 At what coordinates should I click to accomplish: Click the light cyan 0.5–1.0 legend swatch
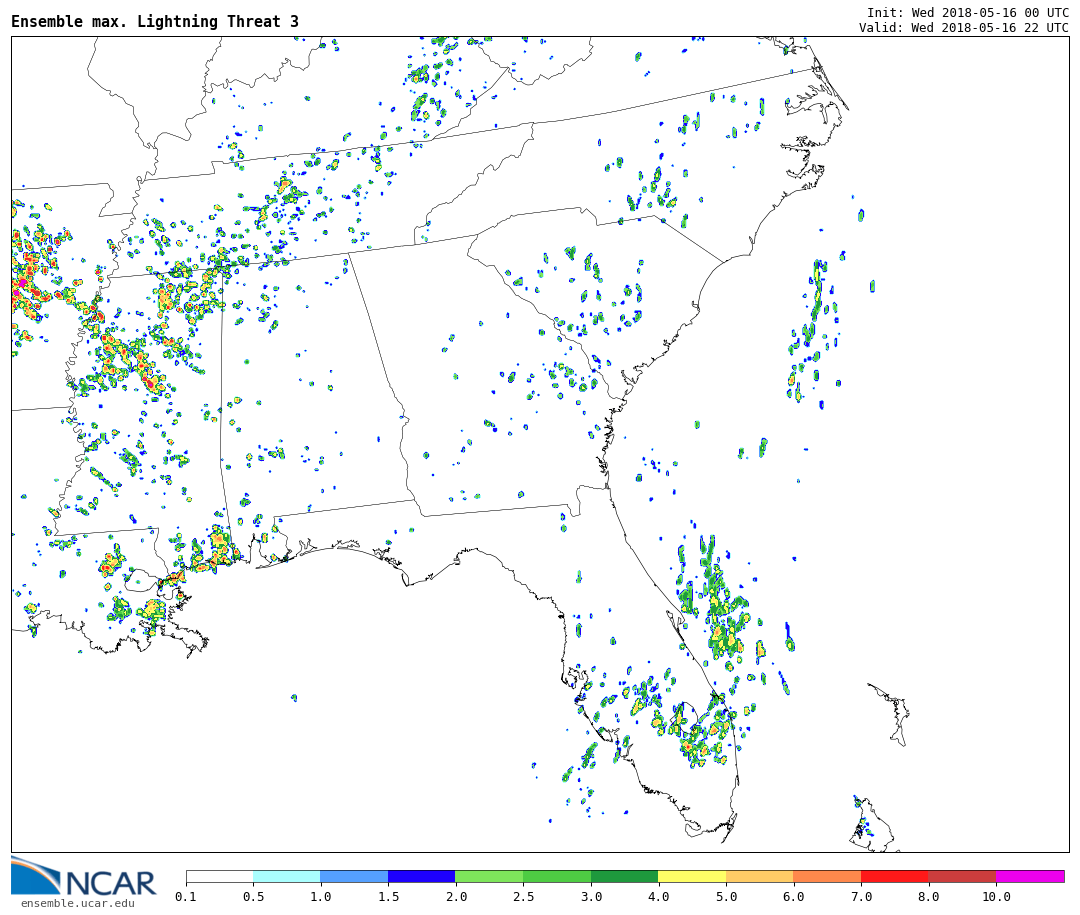click(286, 876)
